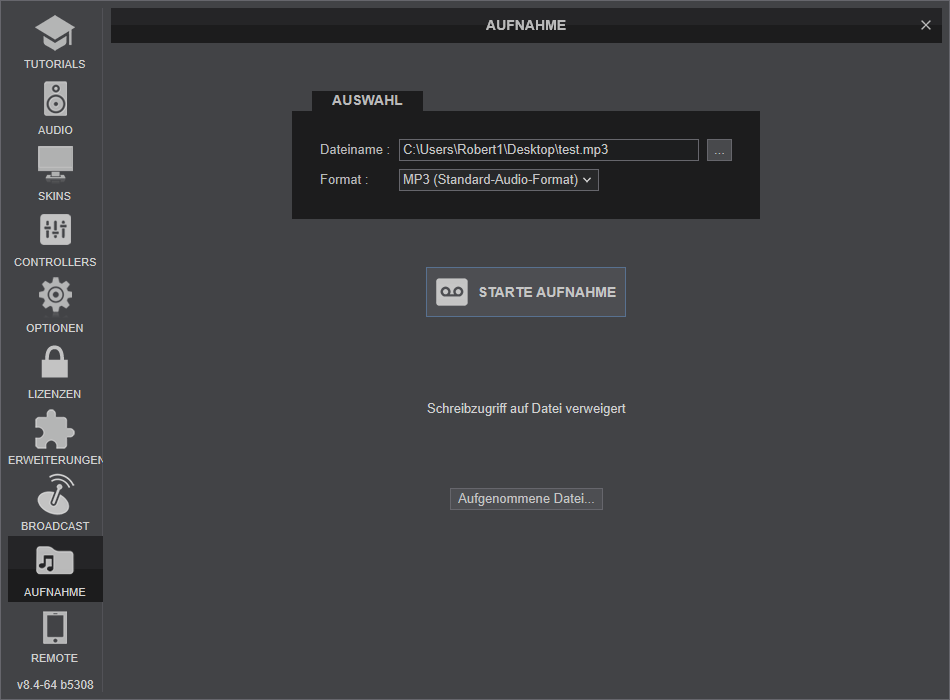This screenshot has width=950, height=700.
Task: Close the Aufnahme settings window
Action: click(926, 25)
